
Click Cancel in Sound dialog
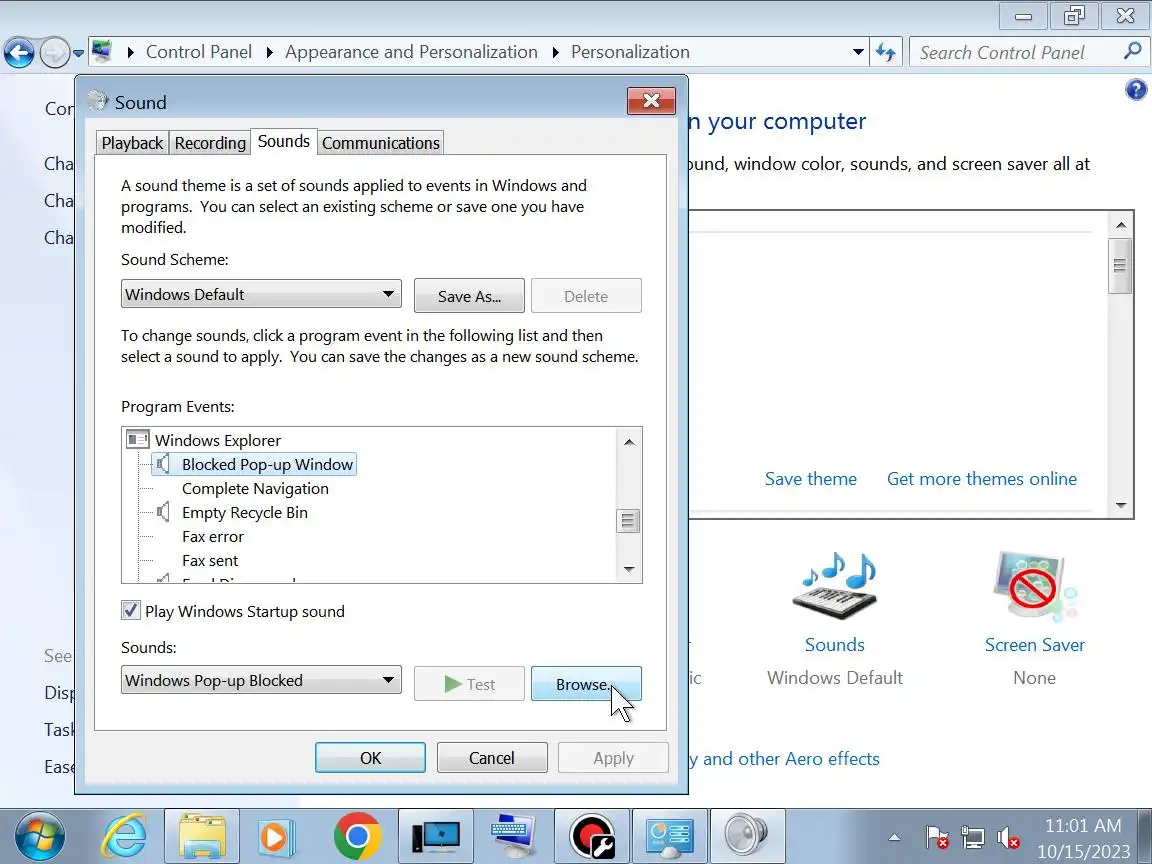pos(492,757)
